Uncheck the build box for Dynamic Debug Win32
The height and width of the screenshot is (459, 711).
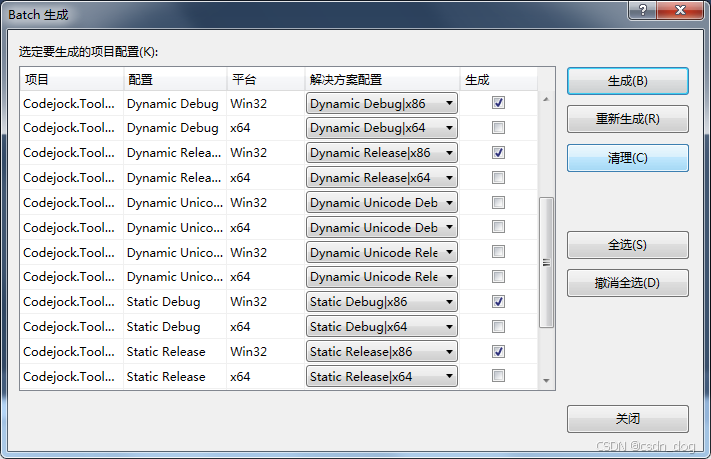coord(498,103)
